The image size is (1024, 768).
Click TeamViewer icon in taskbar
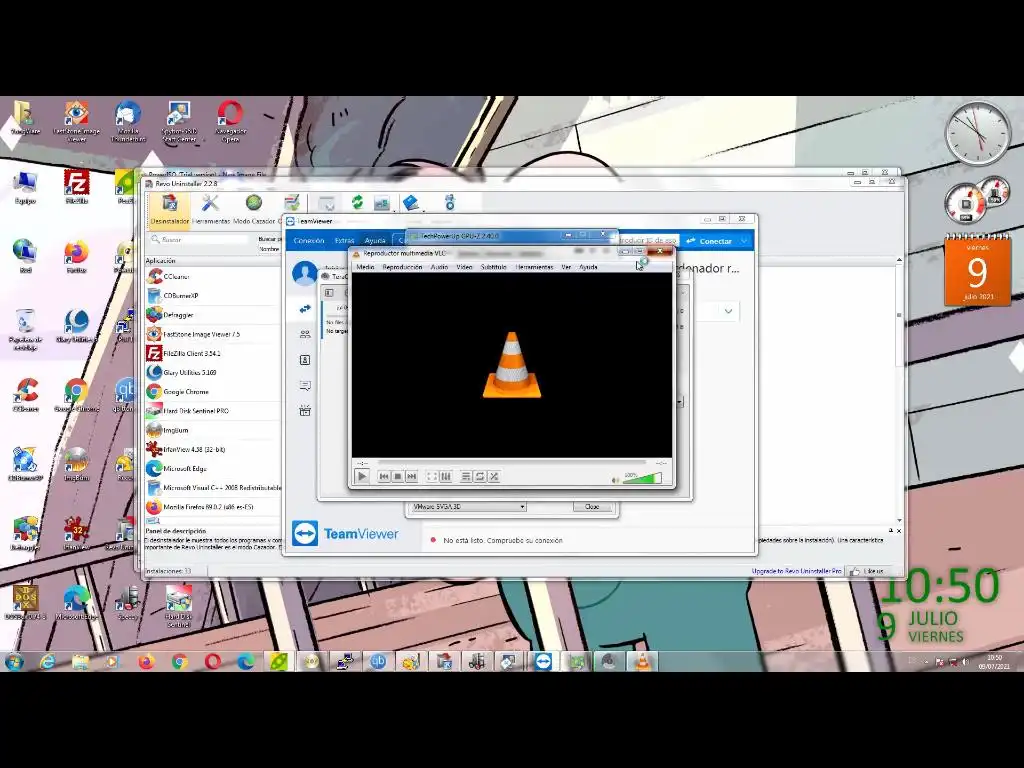pyautogui.click(x=543, y=662)
